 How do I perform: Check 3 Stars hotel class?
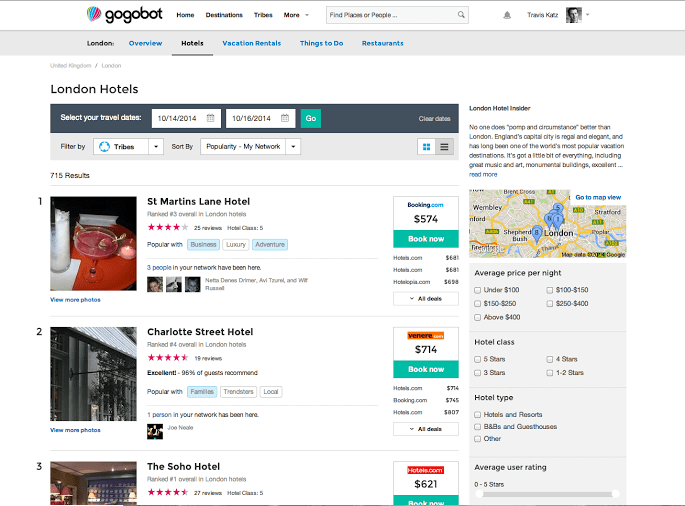point(477,373)
